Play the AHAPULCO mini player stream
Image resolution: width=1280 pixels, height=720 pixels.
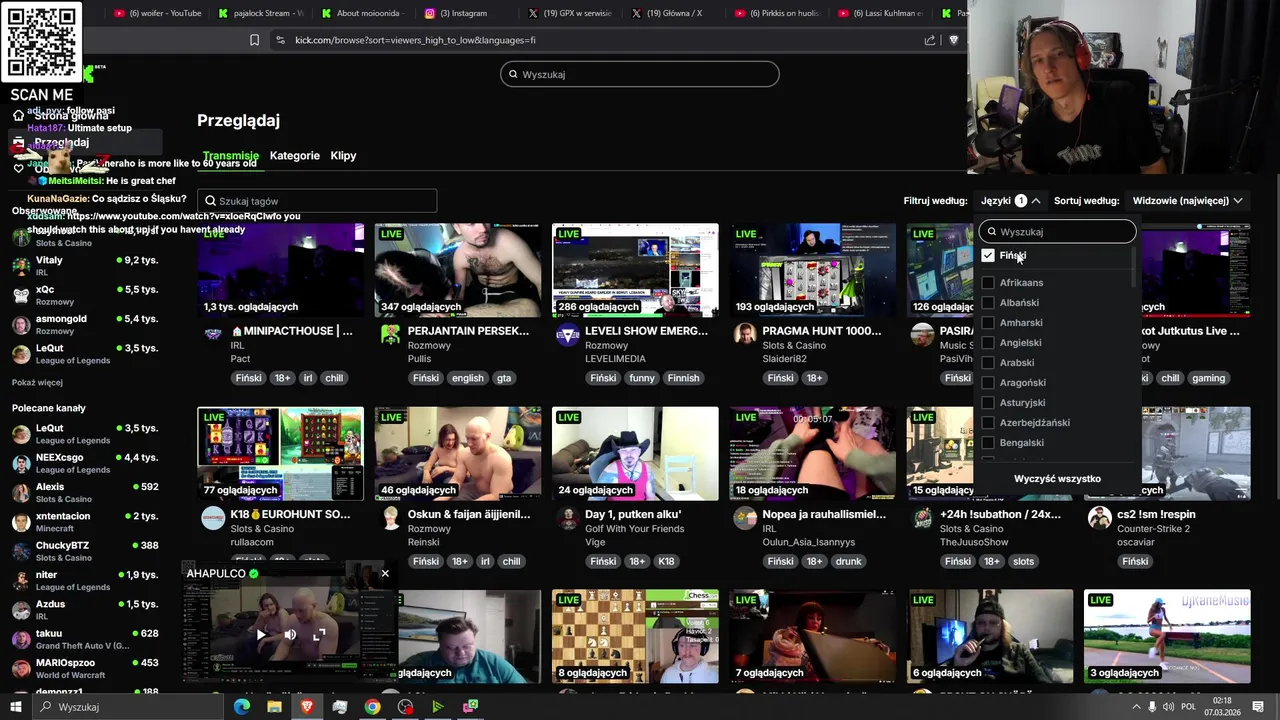click(x=261, y=634)
